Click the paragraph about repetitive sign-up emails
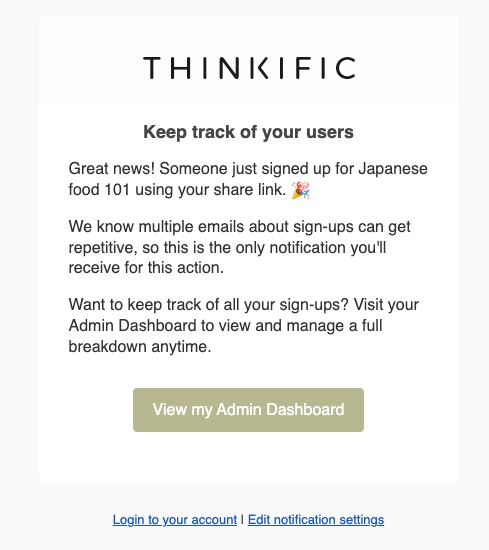Image resolution: width=489 pixels, height=550 pixels. (x=239, y=247)
